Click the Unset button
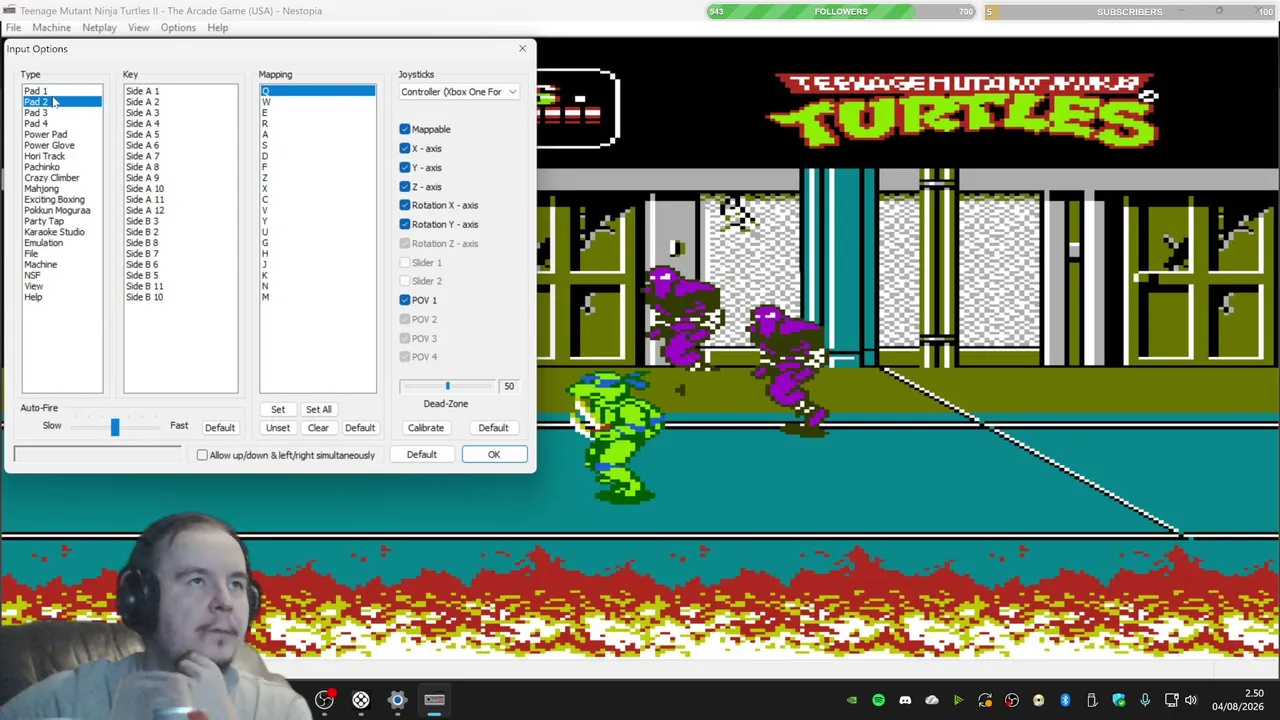The image size is (1280, 720). (x=278, y=428)
